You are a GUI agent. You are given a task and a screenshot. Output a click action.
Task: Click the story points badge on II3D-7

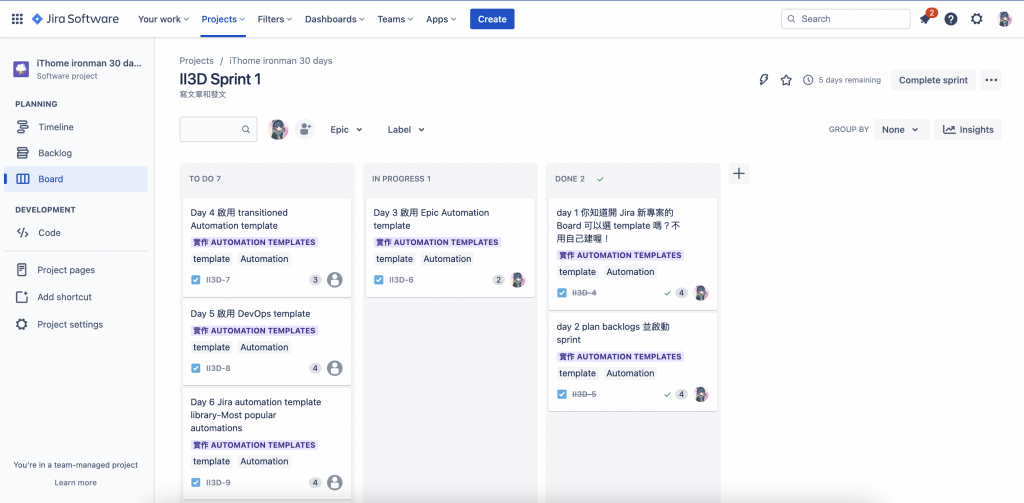315,280
